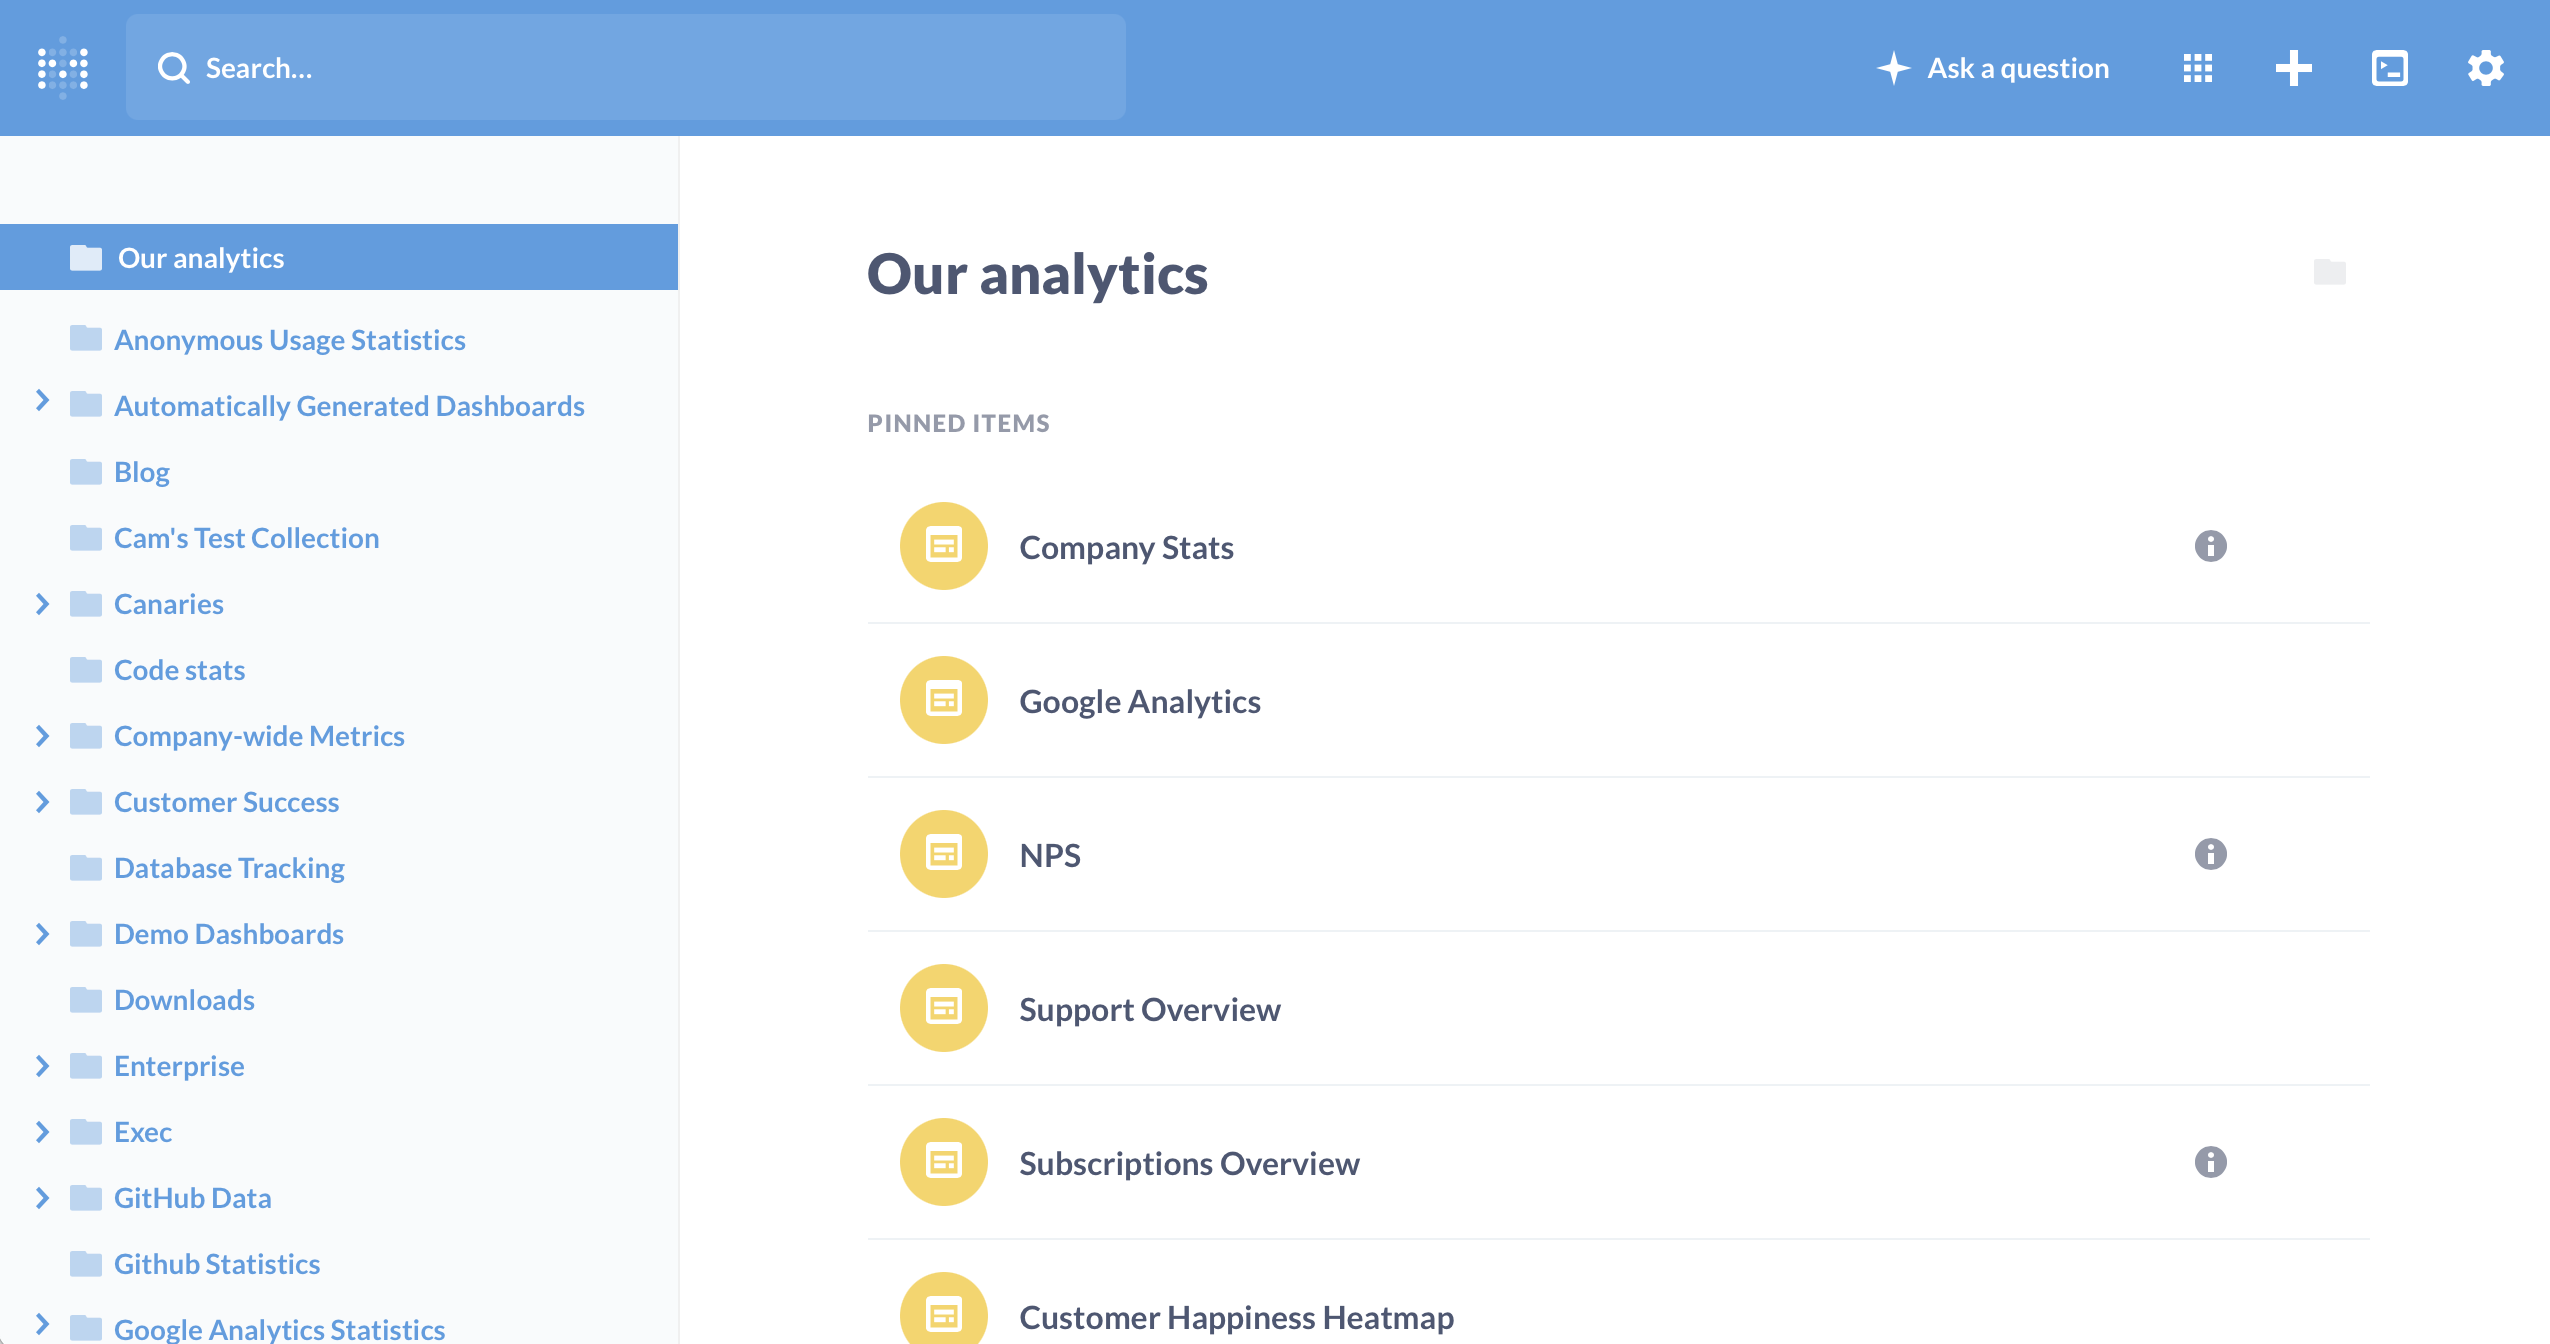Click into the Search field

coord(625,68)
